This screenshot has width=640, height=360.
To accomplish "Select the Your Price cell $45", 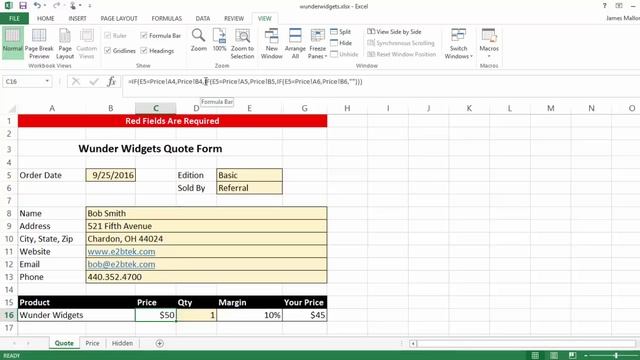I will tap(304, 315).
